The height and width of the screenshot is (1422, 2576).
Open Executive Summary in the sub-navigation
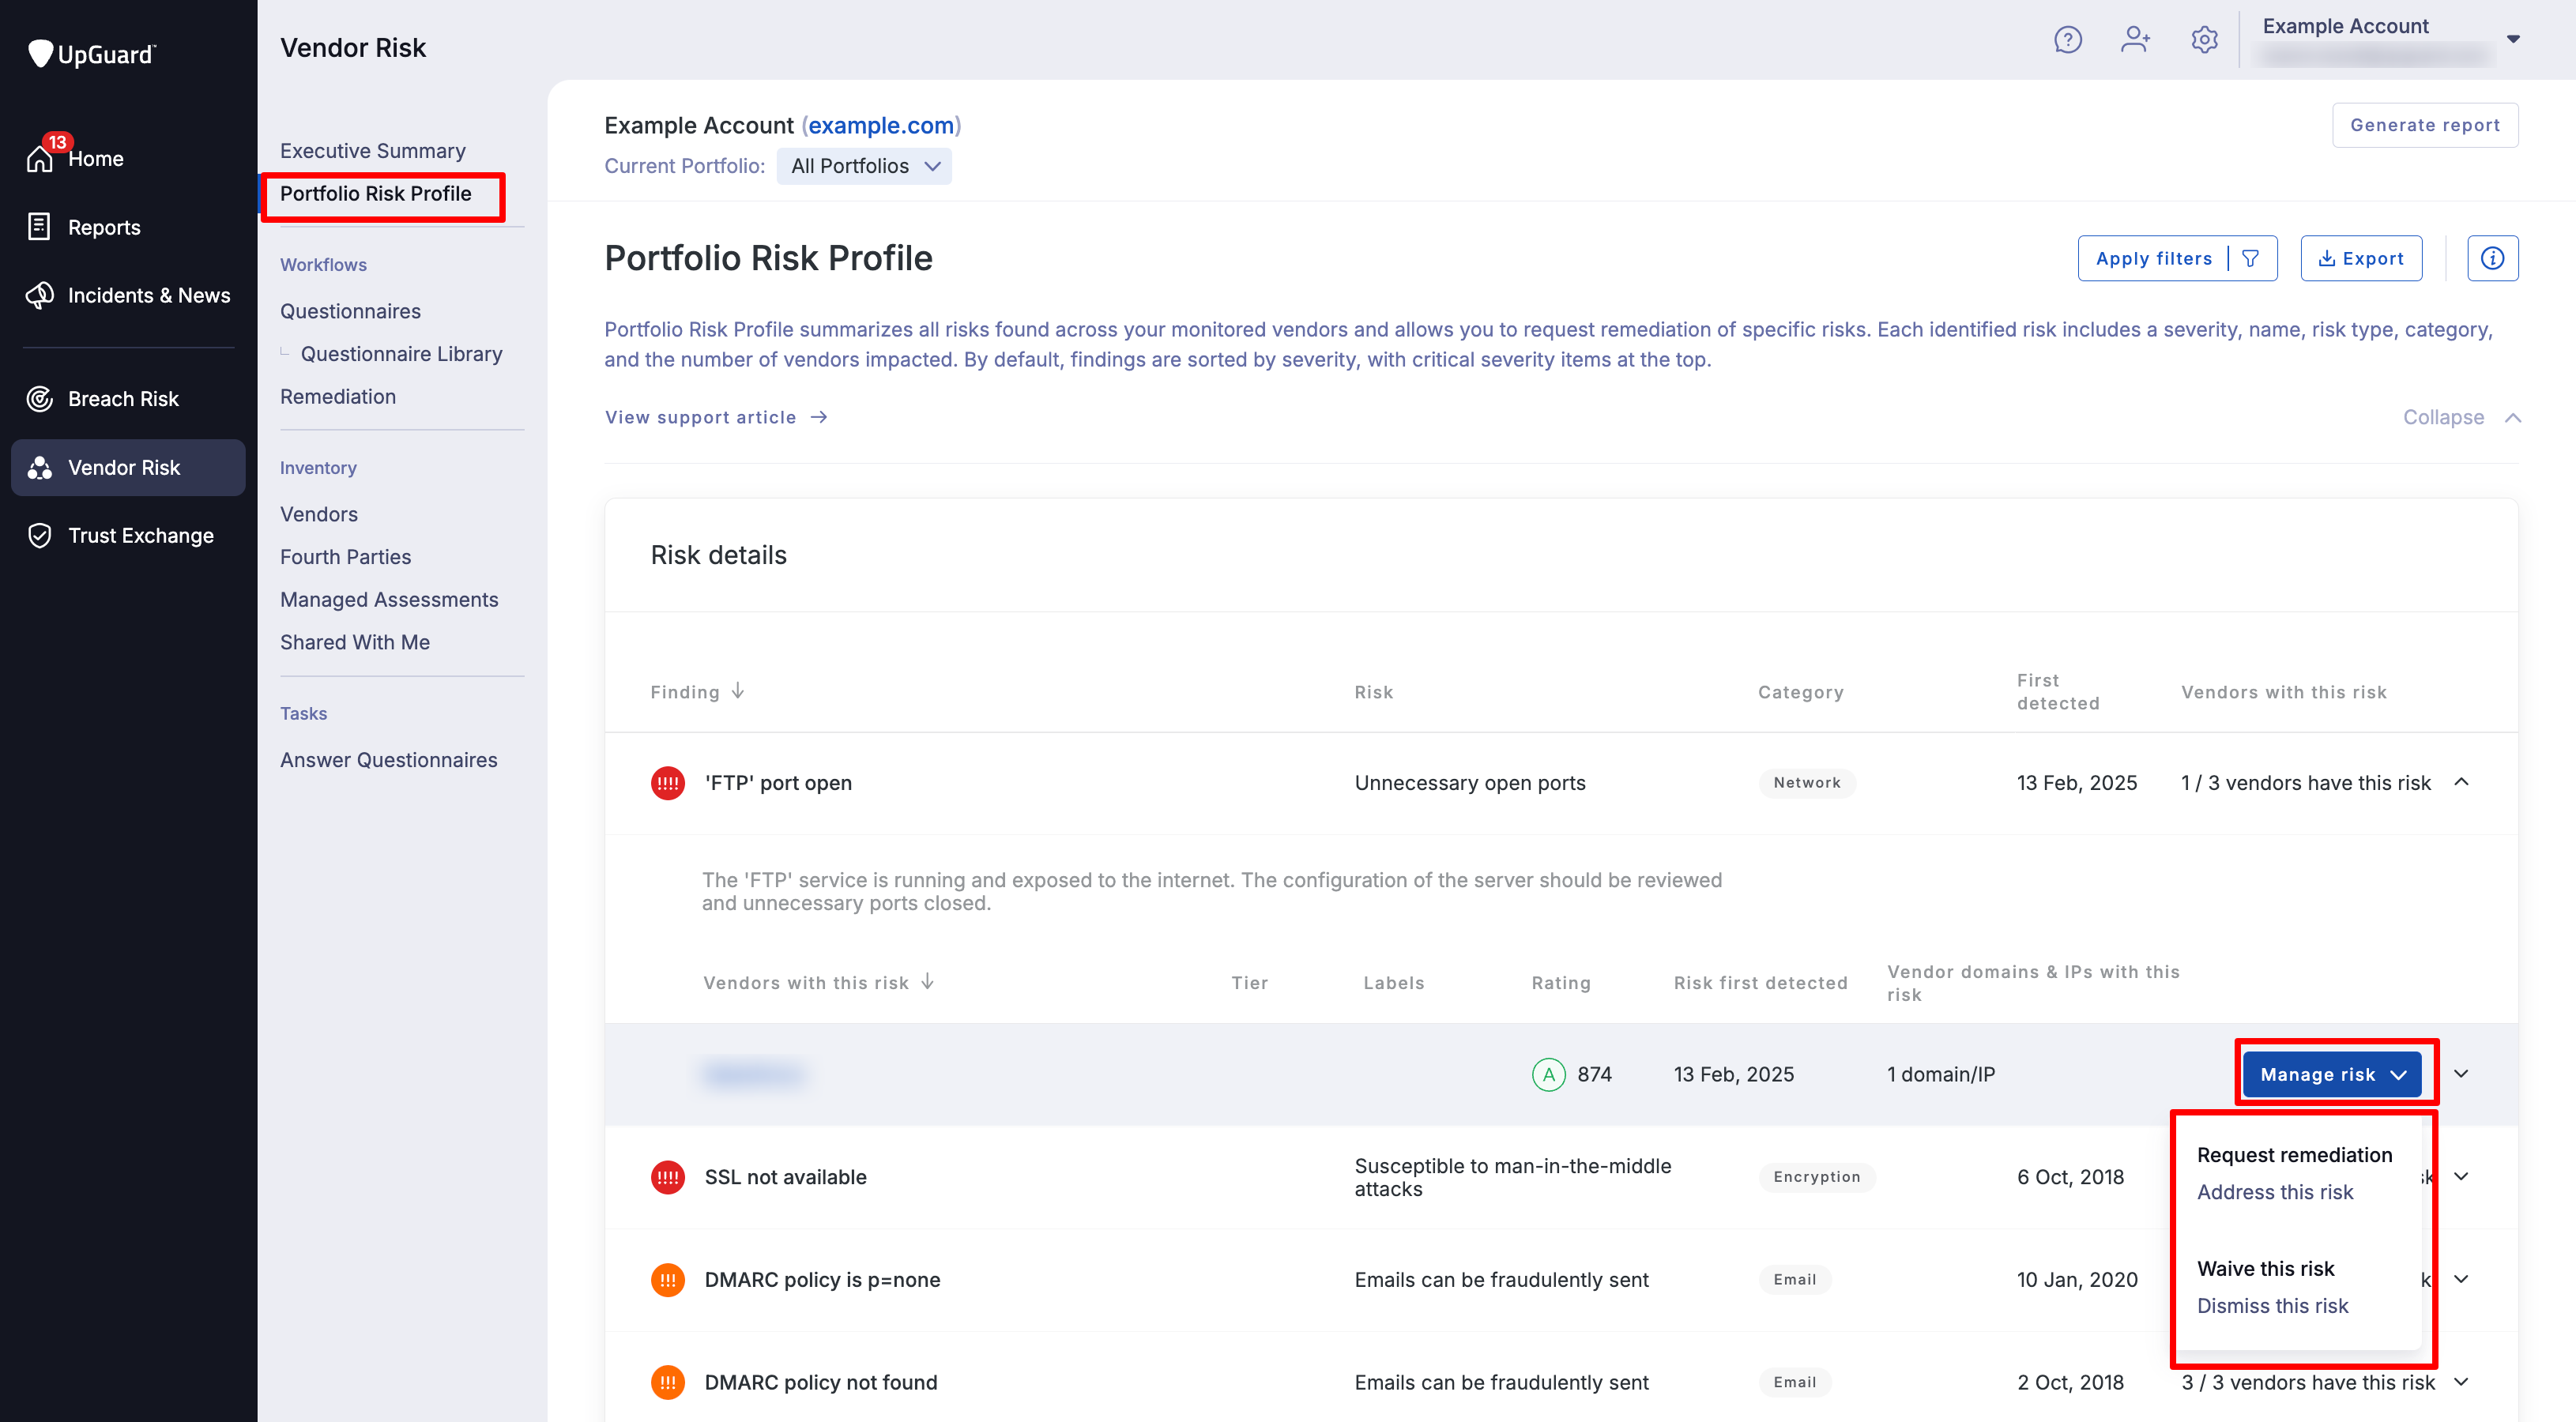(x=372, y=151)
